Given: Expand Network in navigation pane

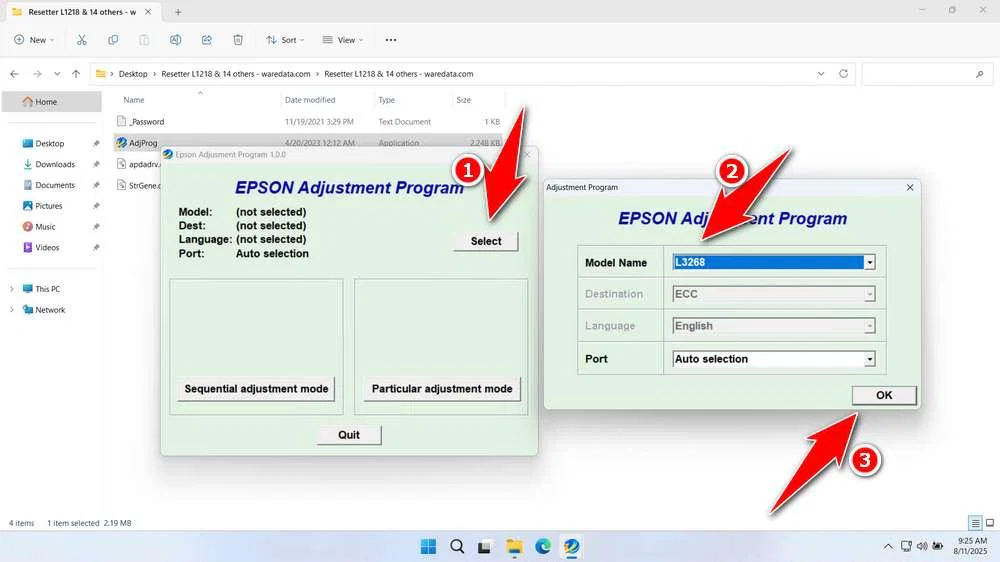Looking at the screenshot, I should click(x=11, y=310).
